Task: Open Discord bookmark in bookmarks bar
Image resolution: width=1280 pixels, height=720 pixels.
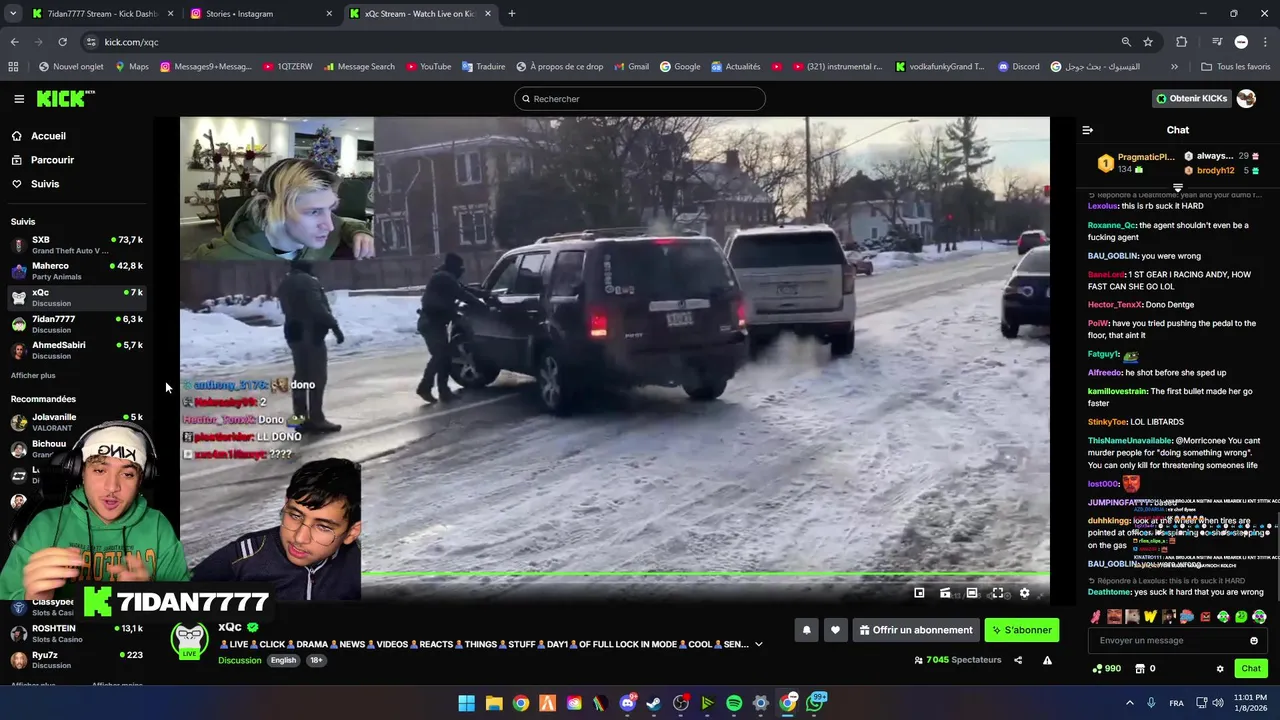Action: [x=1018, y=67]
